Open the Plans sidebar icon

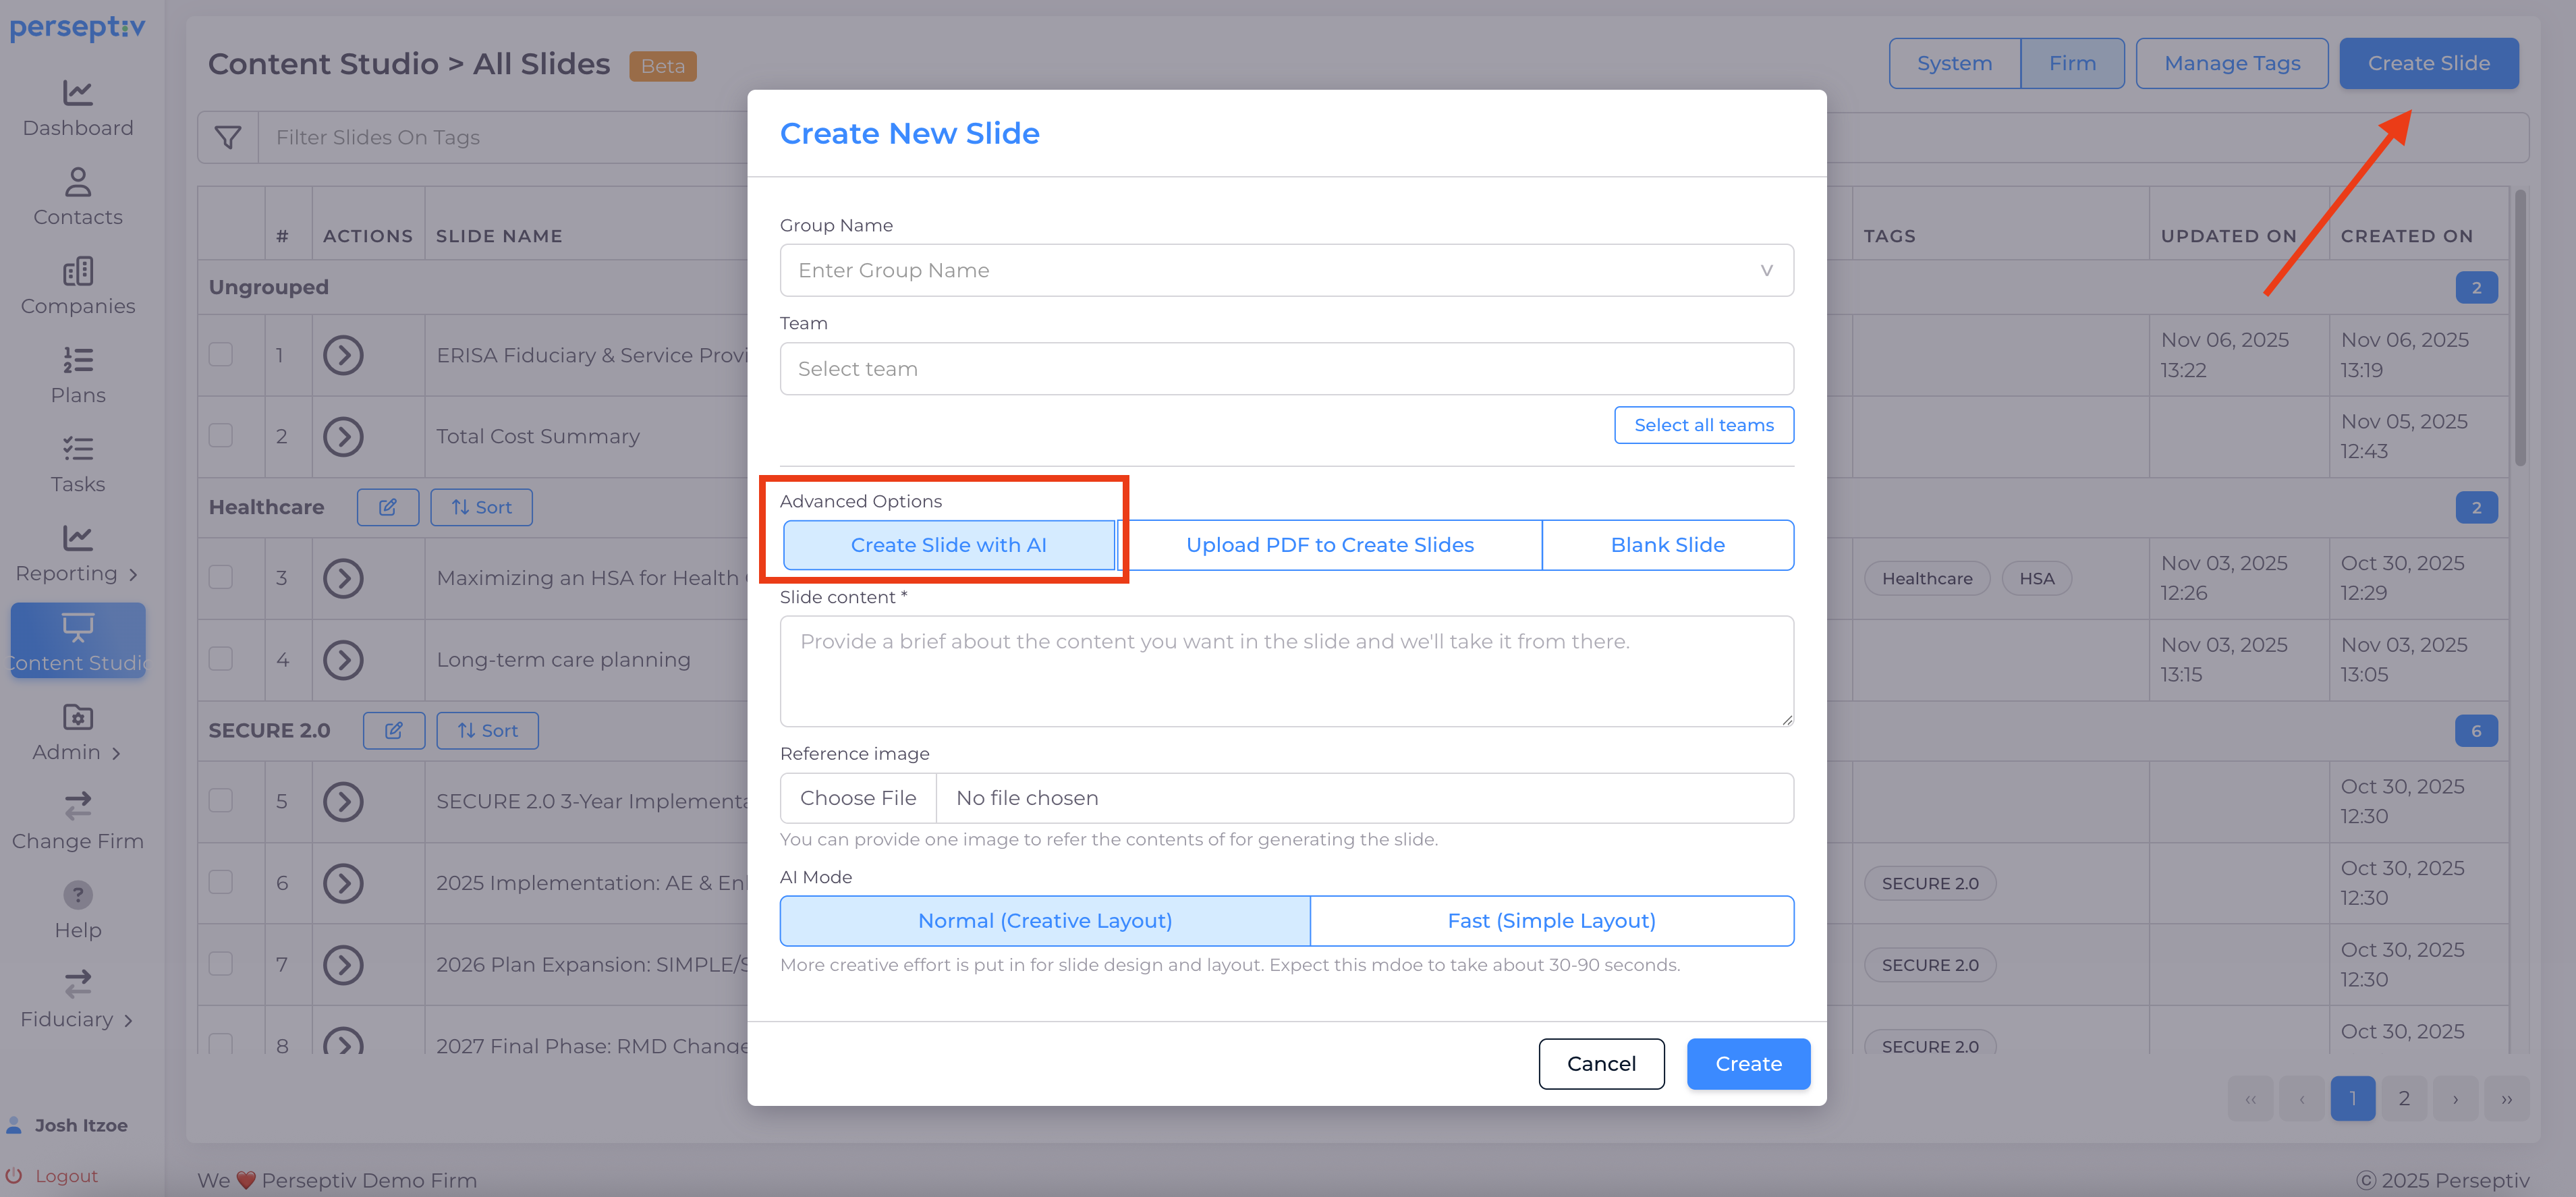point(77,360)
